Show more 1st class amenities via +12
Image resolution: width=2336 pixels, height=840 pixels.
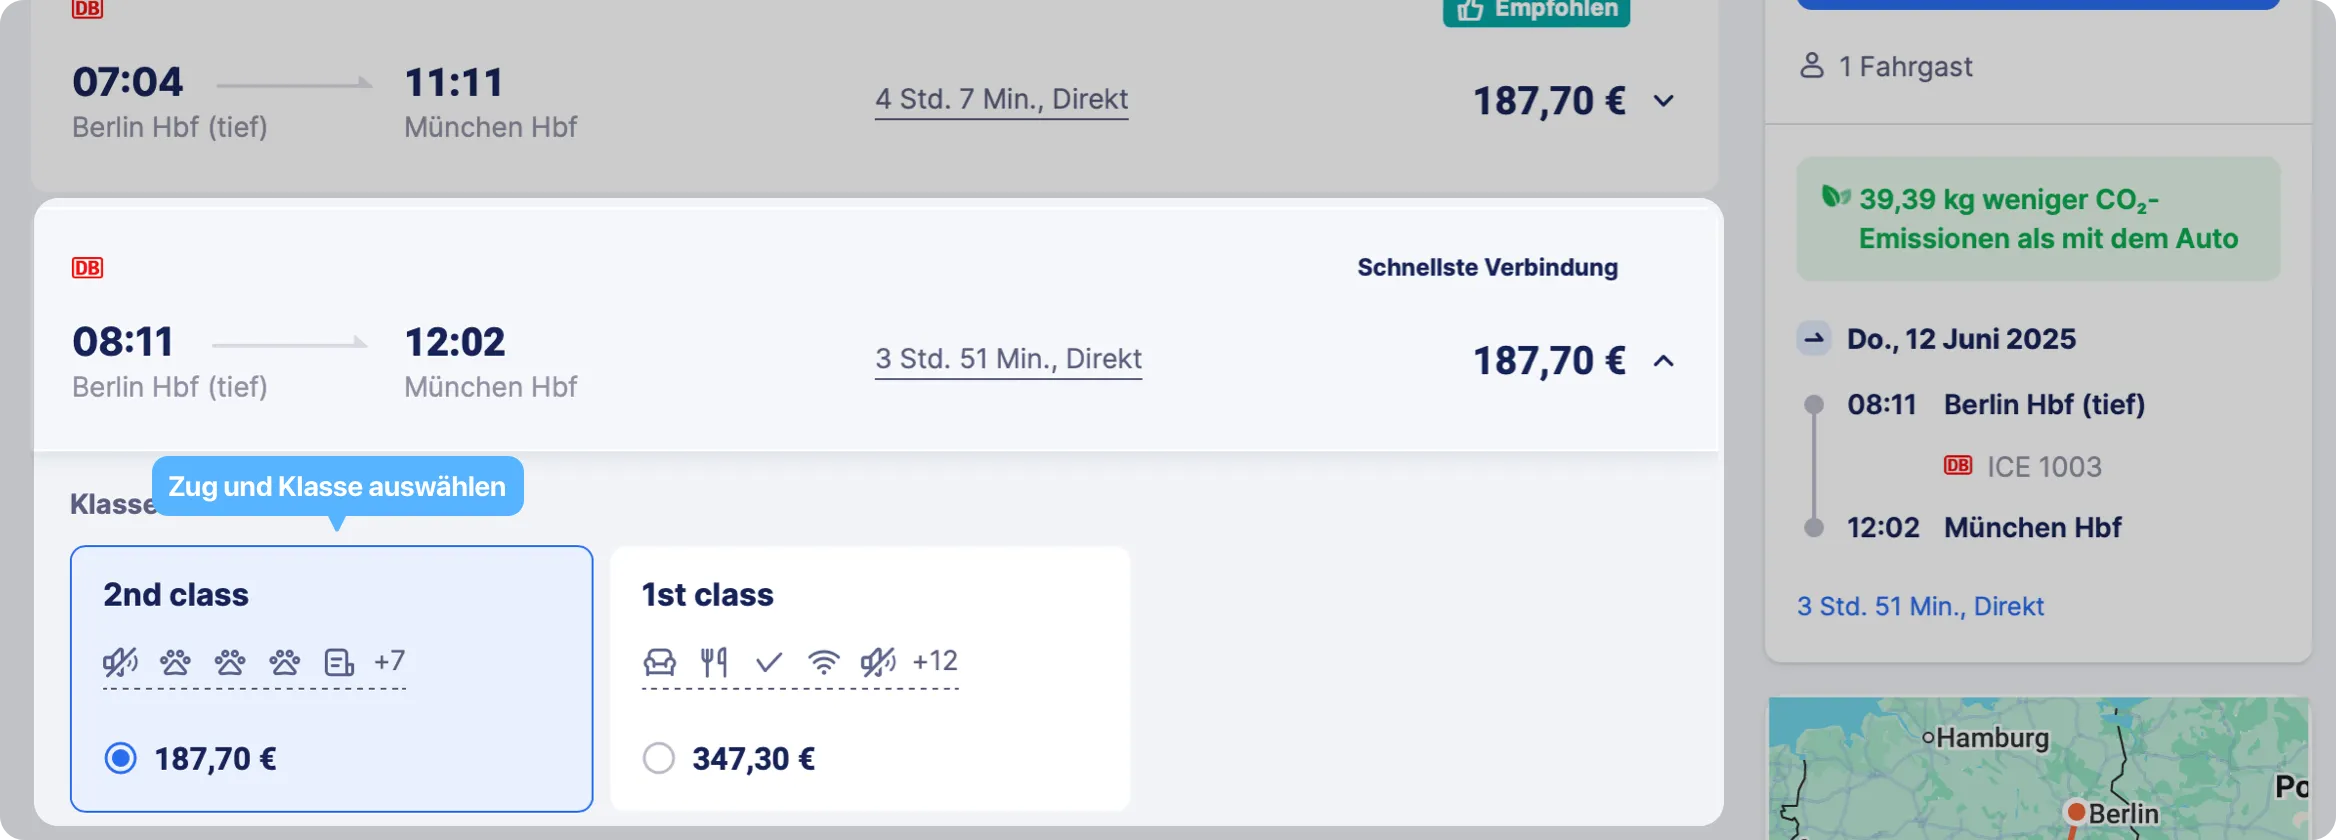pyautogui.click(x=935, y=661)
